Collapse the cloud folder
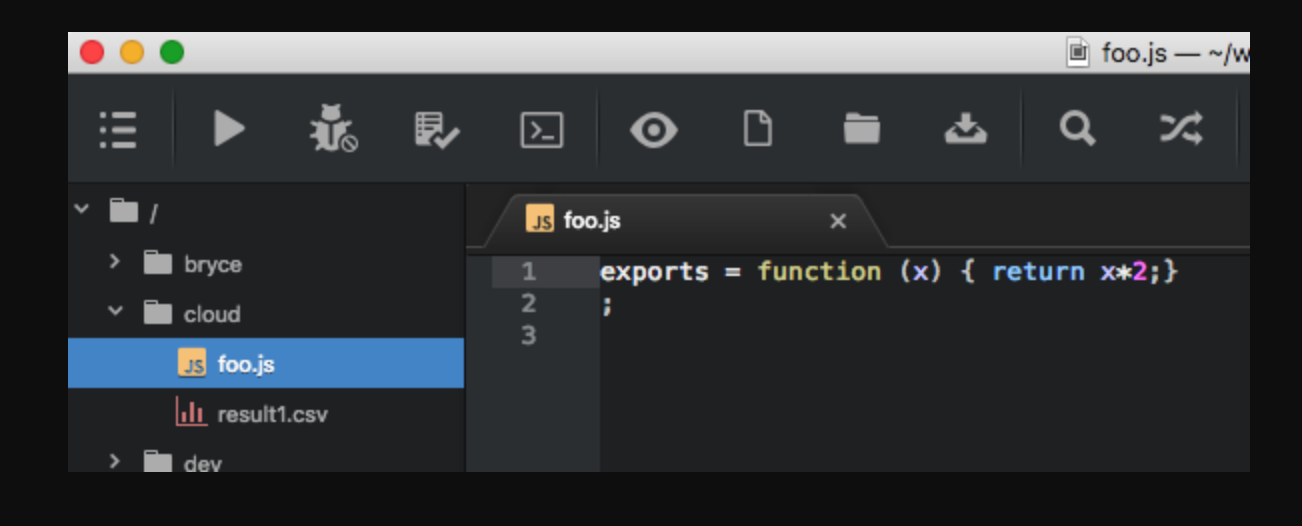Image resolution: width=1302 pixels, height=526 pixels. point(114,312)
